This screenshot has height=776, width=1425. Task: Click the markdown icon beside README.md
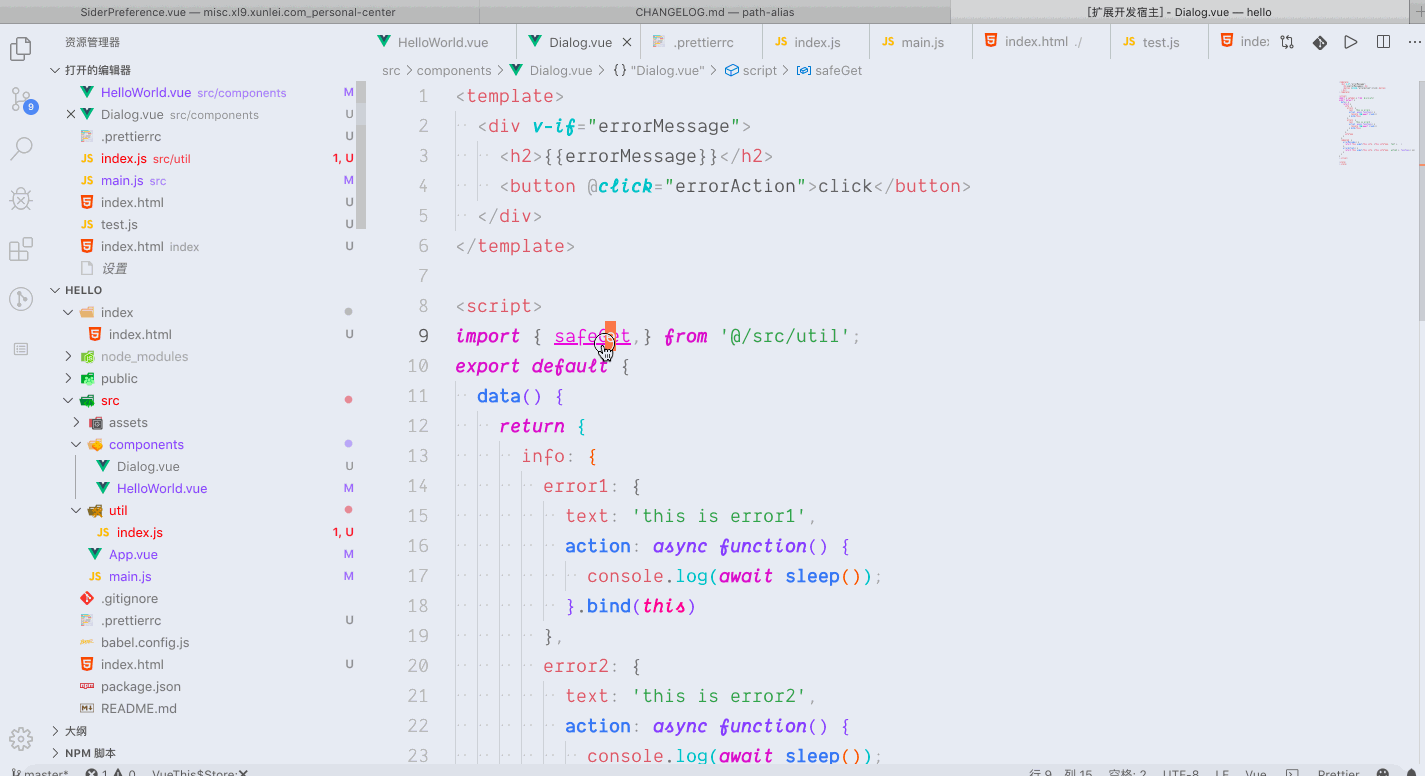[87, 708]
